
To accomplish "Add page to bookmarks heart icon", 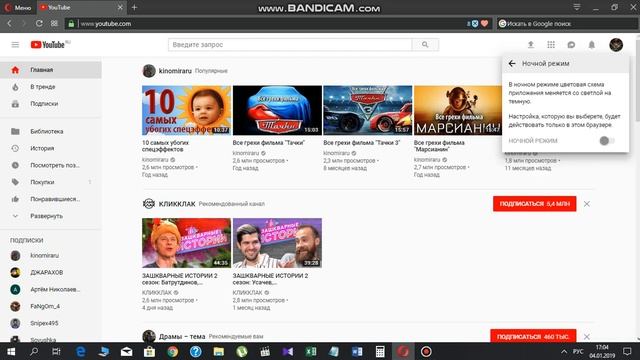I will (x=484, y=24).
